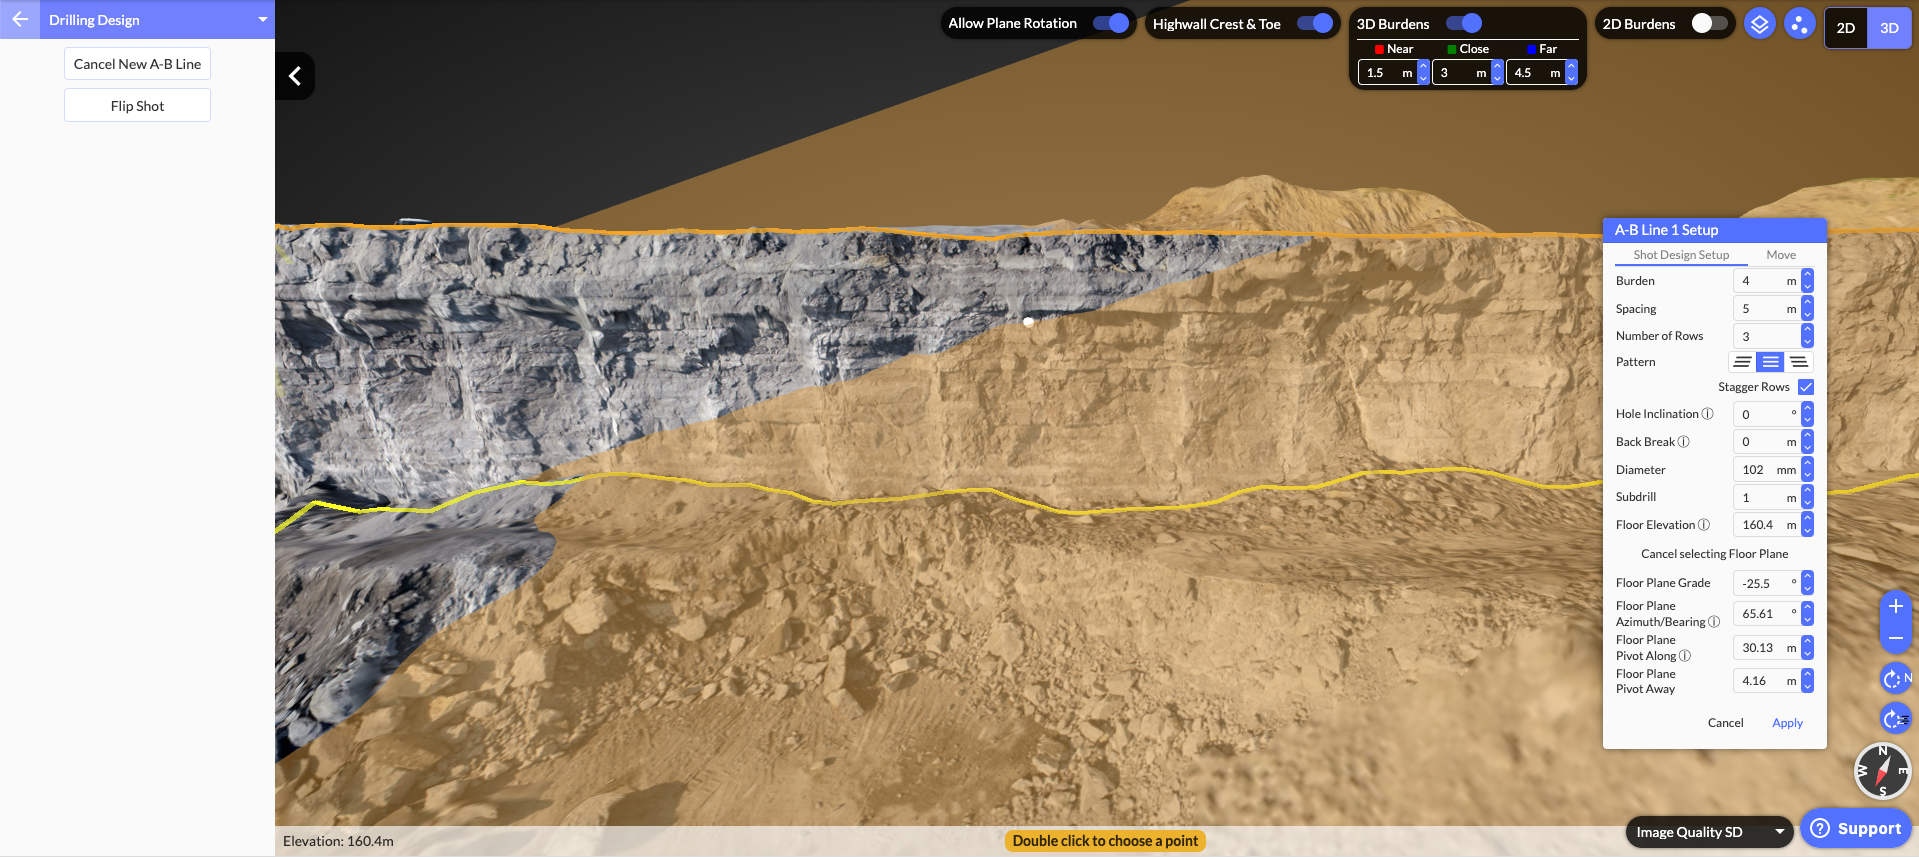Viewport: 1919px width, 859px height.
Task: Click the three-dots point cloud icon
Action: [x=1799, y=24]
